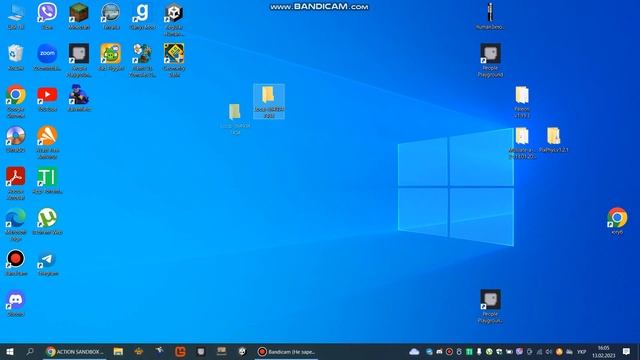Select the Telegram desktop shortcut

point(47,262)
